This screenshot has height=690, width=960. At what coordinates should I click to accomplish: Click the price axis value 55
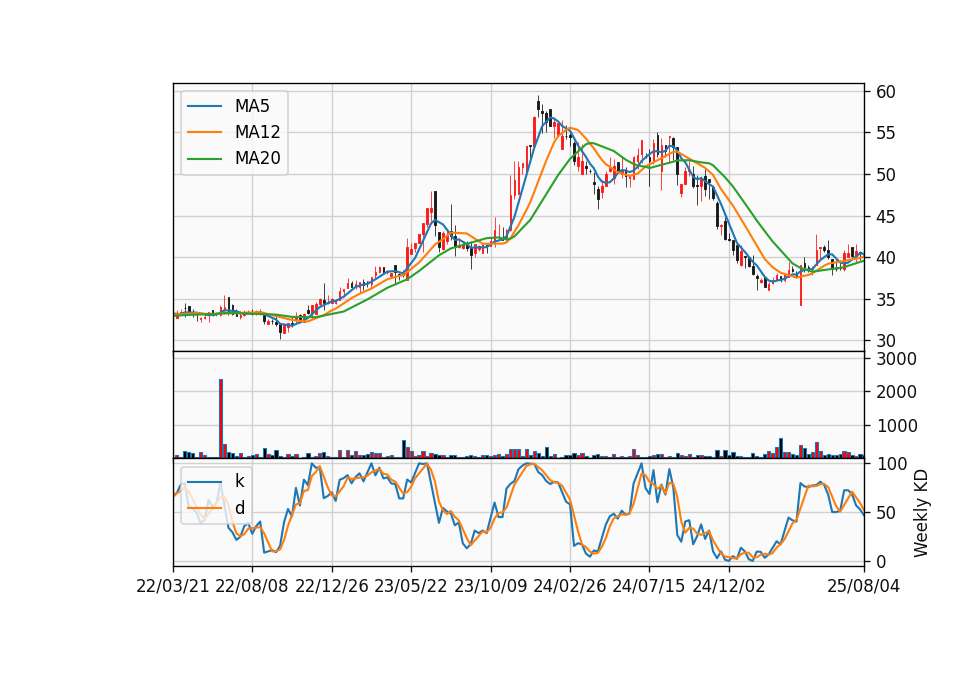coord(886,133)
